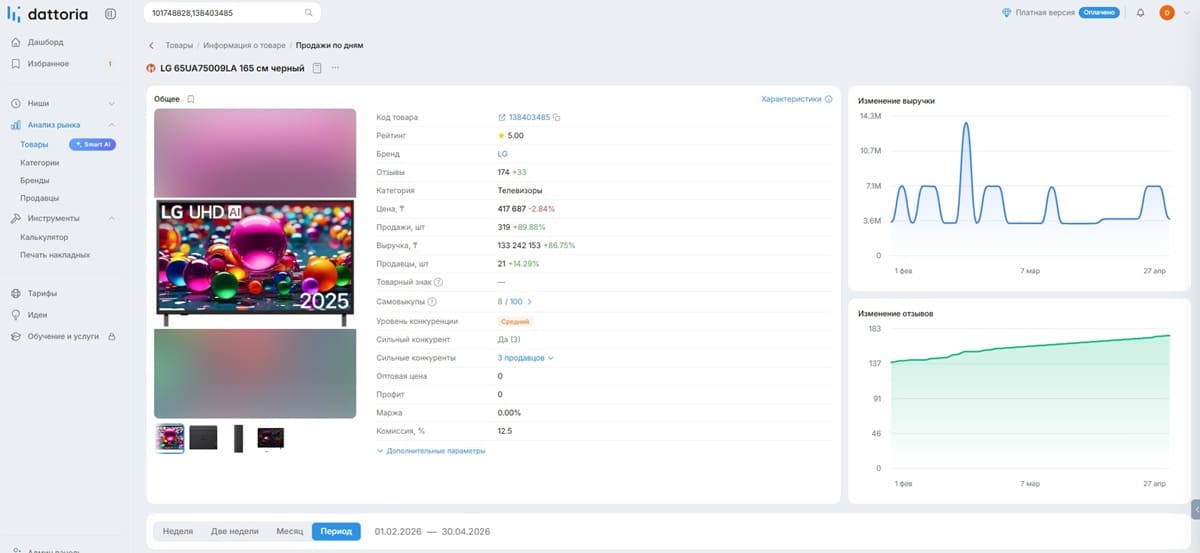This screenshot has height=553, width=1200.
Task: Select Бренды in the sidebar
Action: pyautogui.click(x=35, y=181)
